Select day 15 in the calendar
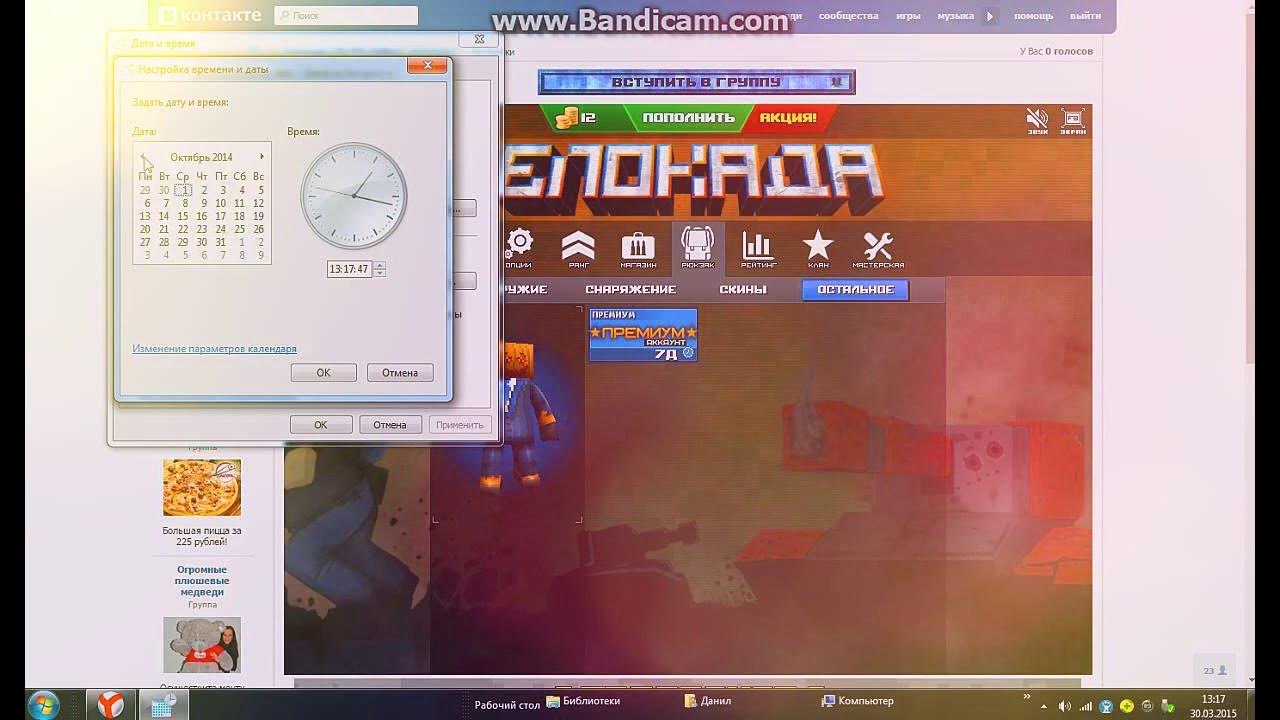 [x=183, y=216]
